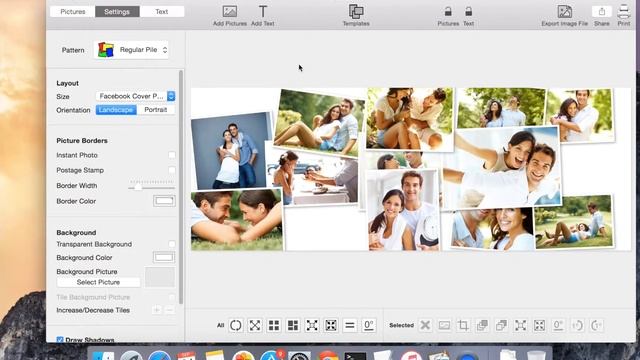Apply the mosaic grid arrangement icon
This screenshot has height=360, width=640.
(293, 325)
